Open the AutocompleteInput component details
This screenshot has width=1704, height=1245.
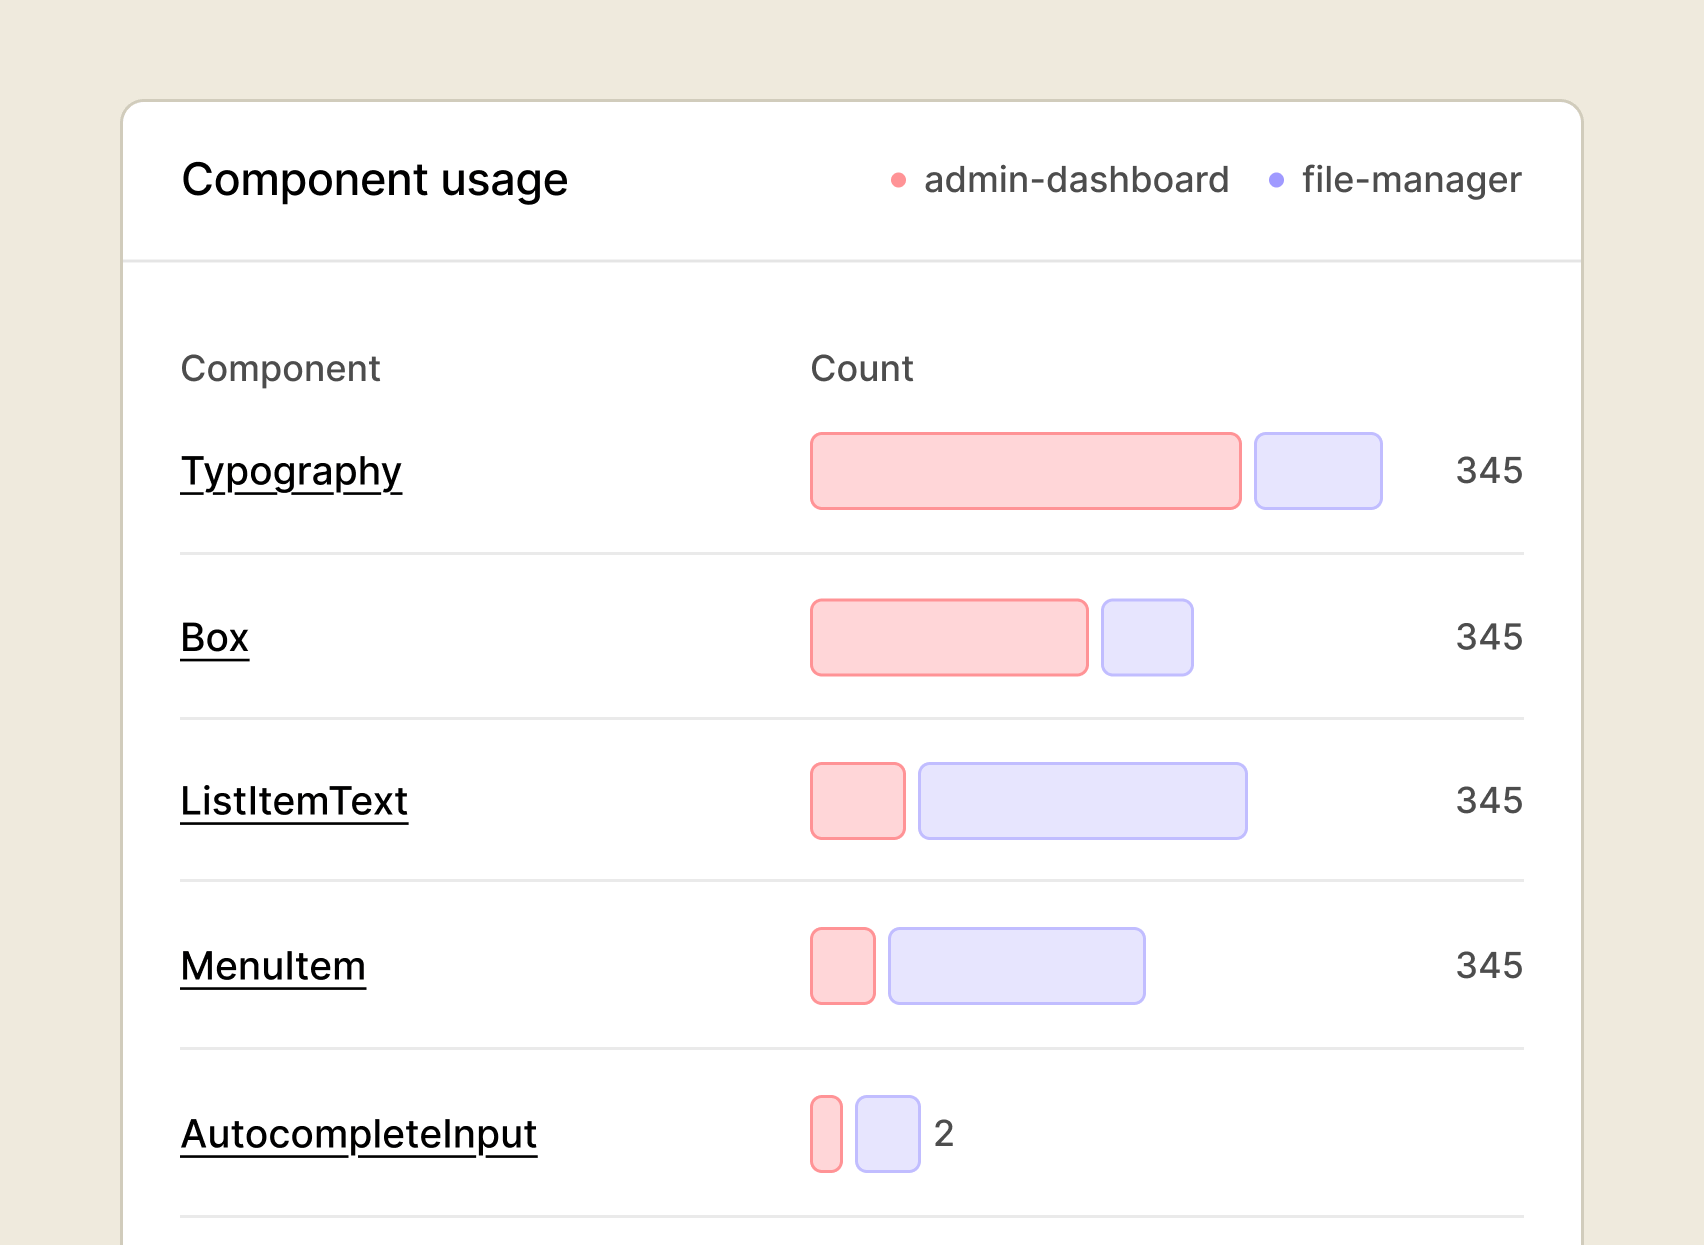[x=358, y=1133]
